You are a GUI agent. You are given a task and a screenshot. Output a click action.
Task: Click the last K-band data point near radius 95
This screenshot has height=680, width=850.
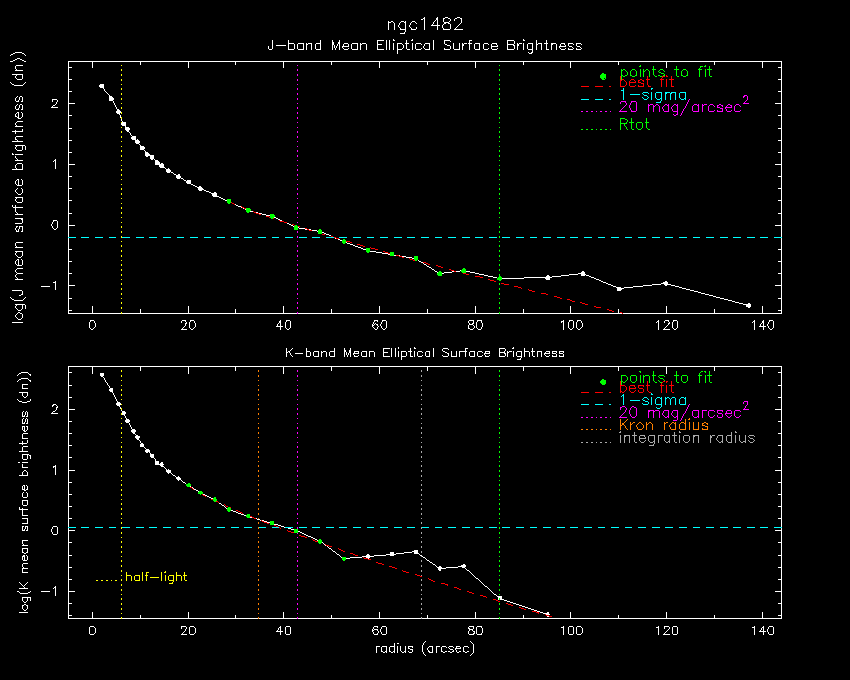pos(547,614)
